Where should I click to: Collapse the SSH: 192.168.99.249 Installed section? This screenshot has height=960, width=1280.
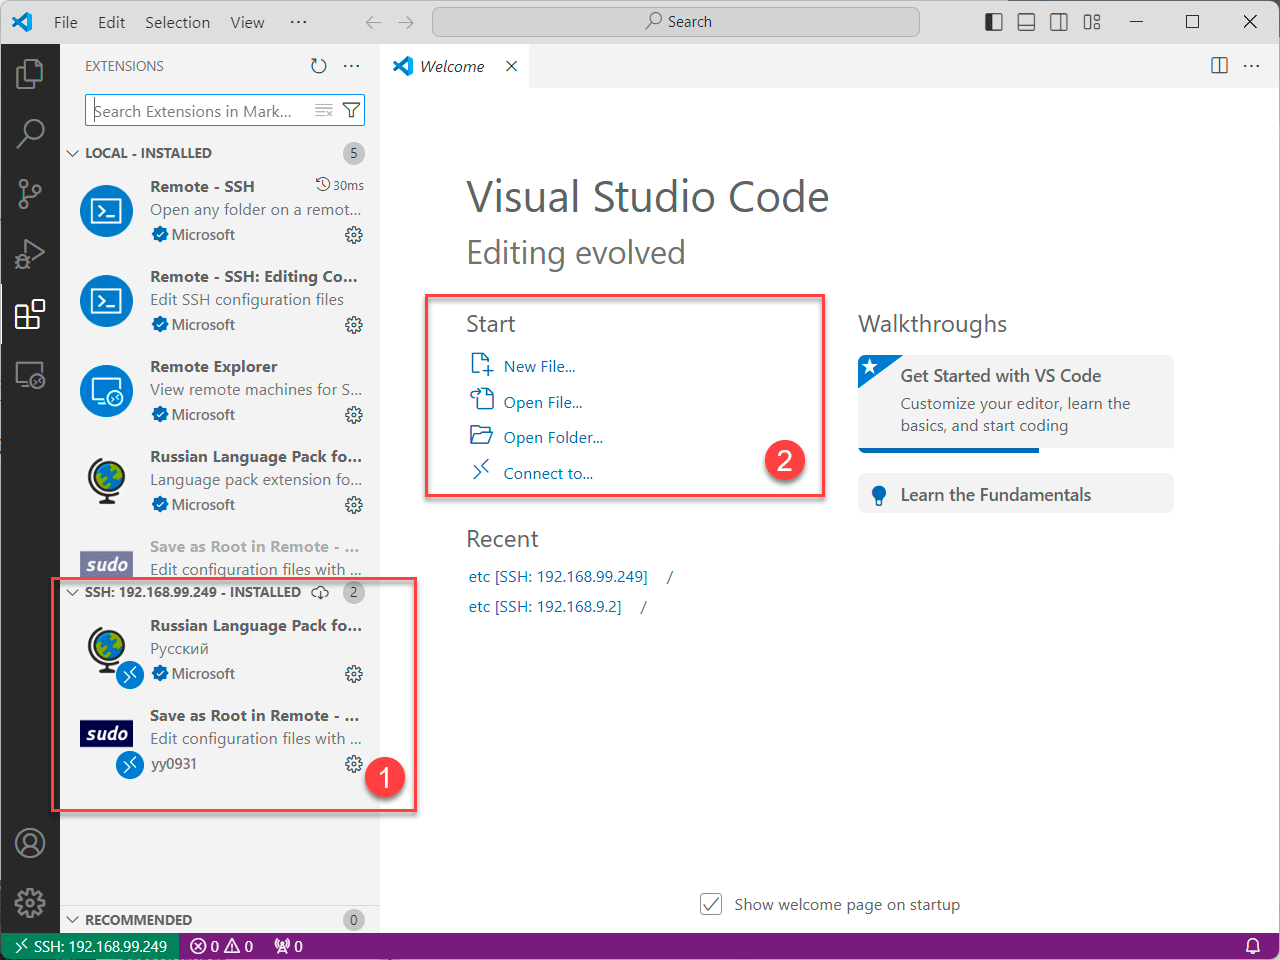coord(73,592)
